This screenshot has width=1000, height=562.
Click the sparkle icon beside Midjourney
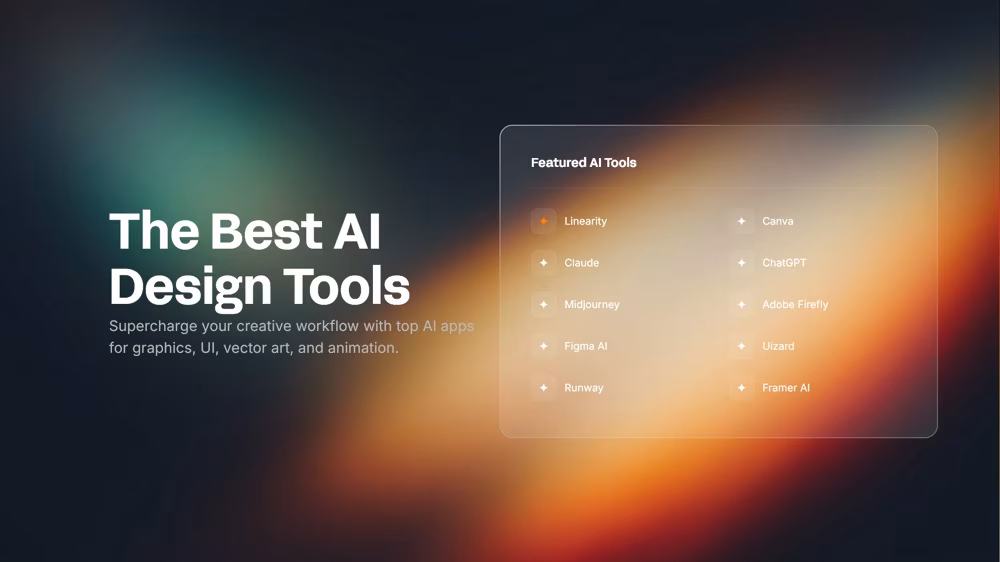[543, 304]
